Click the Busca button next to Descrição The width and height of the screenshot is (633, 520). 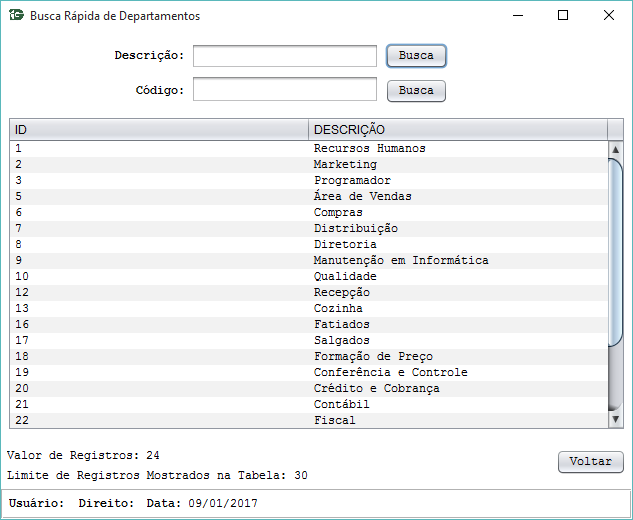pos(416,56)
